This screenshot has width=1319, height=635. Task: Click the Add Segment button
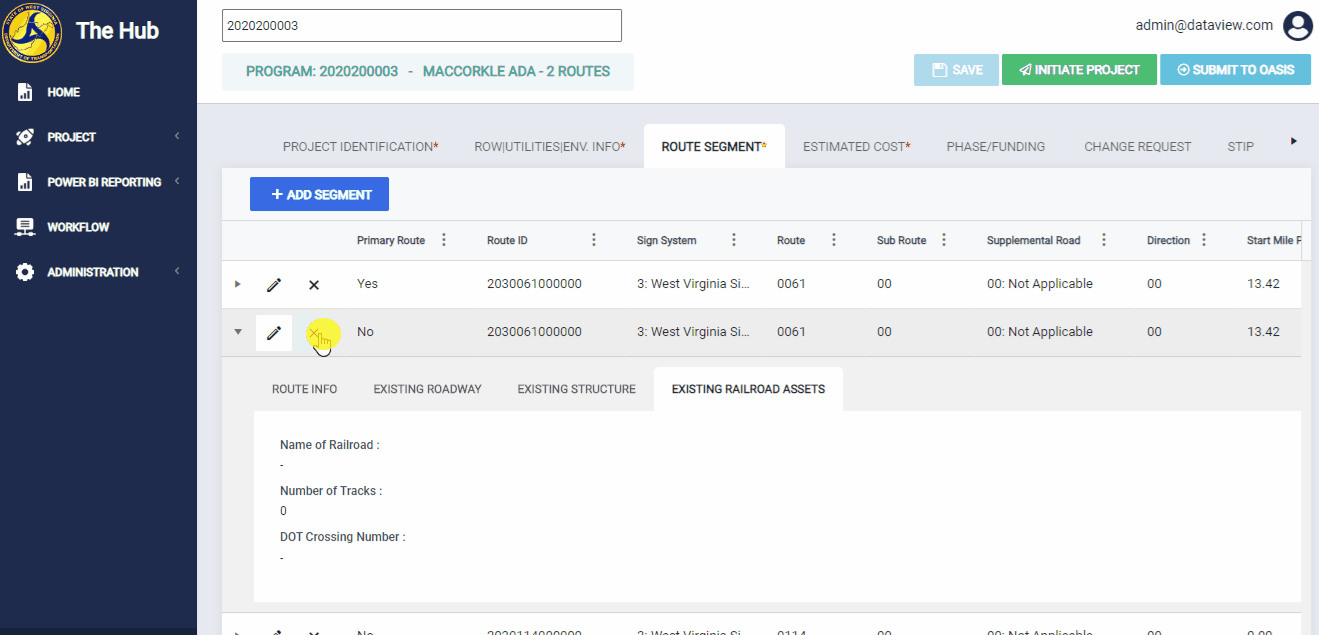[319, 194]
